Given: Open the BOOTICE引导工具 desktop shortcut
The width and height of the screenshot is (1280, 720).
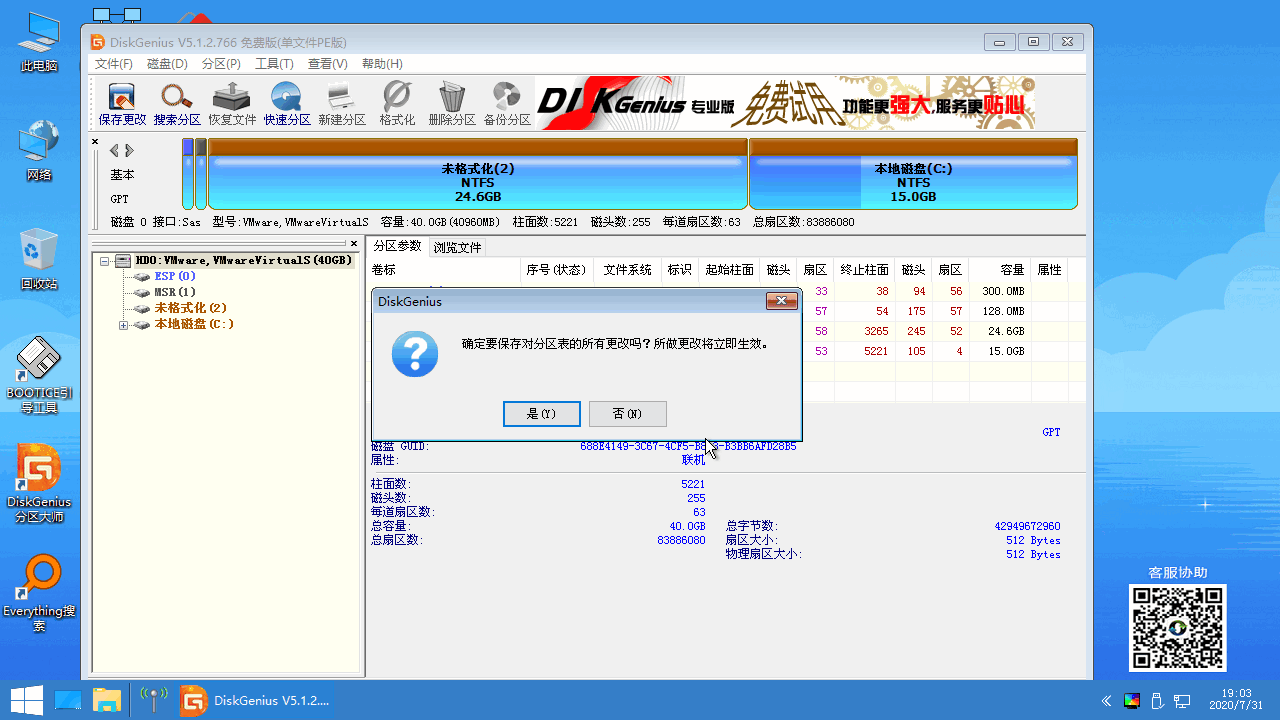Looking at the screenshot, I should coord(39,376).
